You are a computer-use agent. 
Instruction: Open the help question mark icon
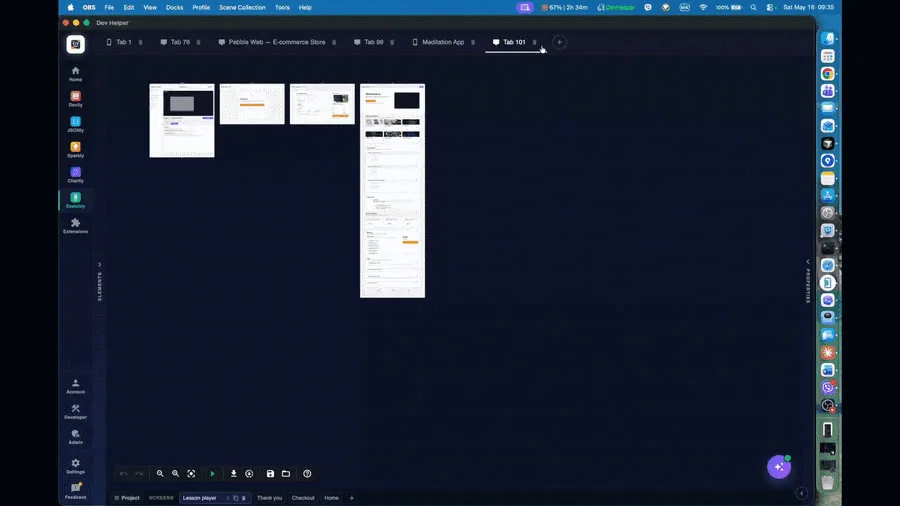[x=307, y=474]
